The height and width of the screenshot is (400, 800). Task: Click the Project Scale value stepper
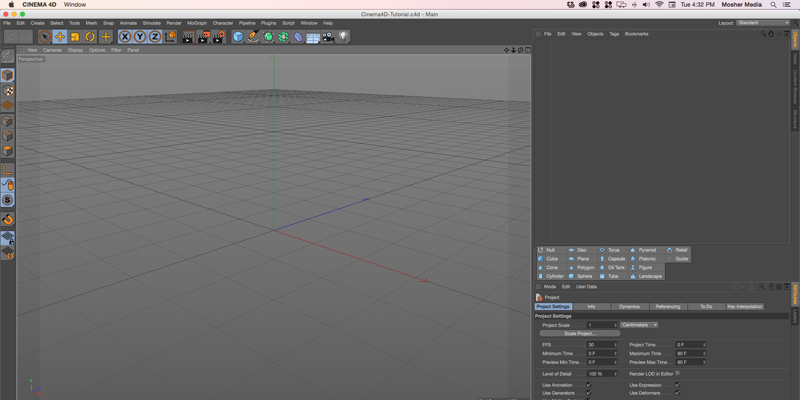pyautogui.click(x=615, y=325)
